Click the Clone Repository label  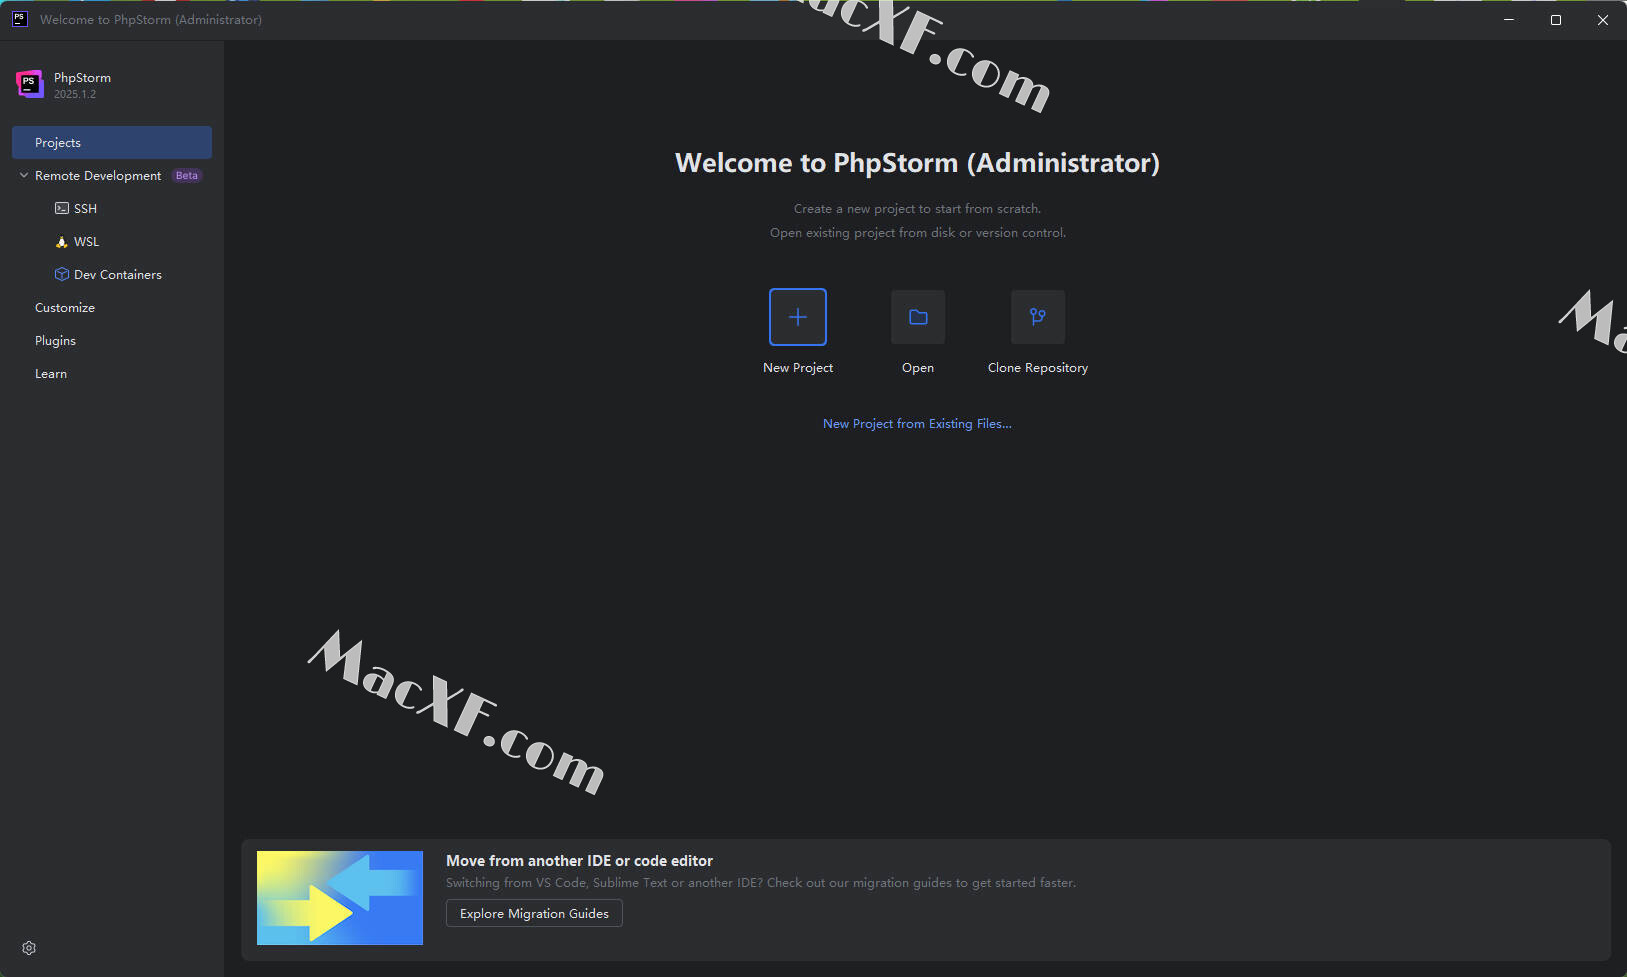click(1038, 367)
